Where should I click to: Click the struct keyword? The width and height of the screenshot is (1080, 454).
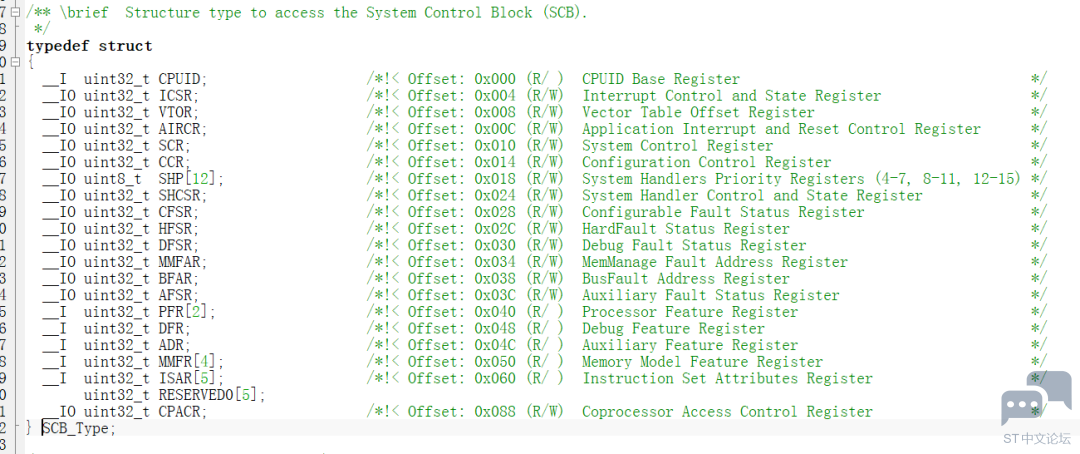coord(126,46)
